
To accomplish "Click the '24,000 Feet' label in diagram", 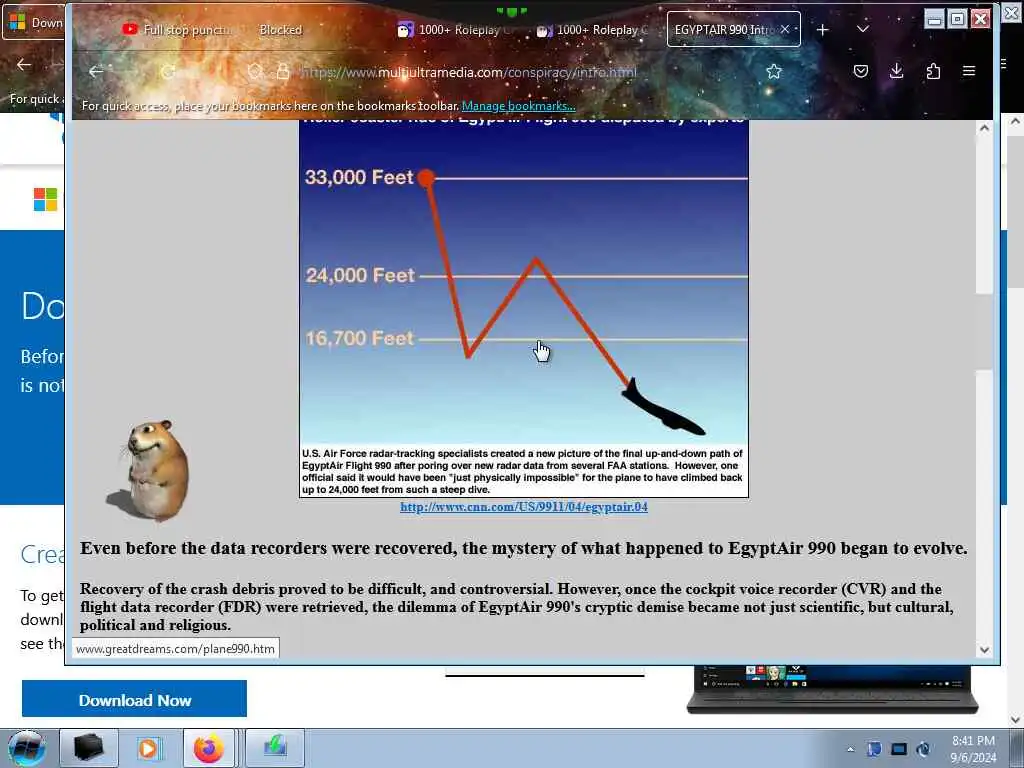I will click(360, 275).
